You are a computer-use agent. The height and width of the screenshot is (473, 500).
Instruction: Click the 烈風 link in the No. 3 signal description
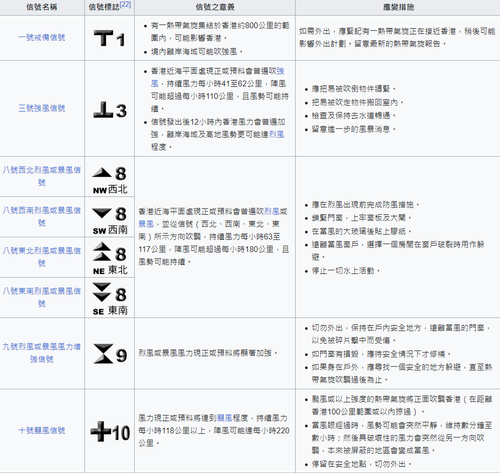277,134
